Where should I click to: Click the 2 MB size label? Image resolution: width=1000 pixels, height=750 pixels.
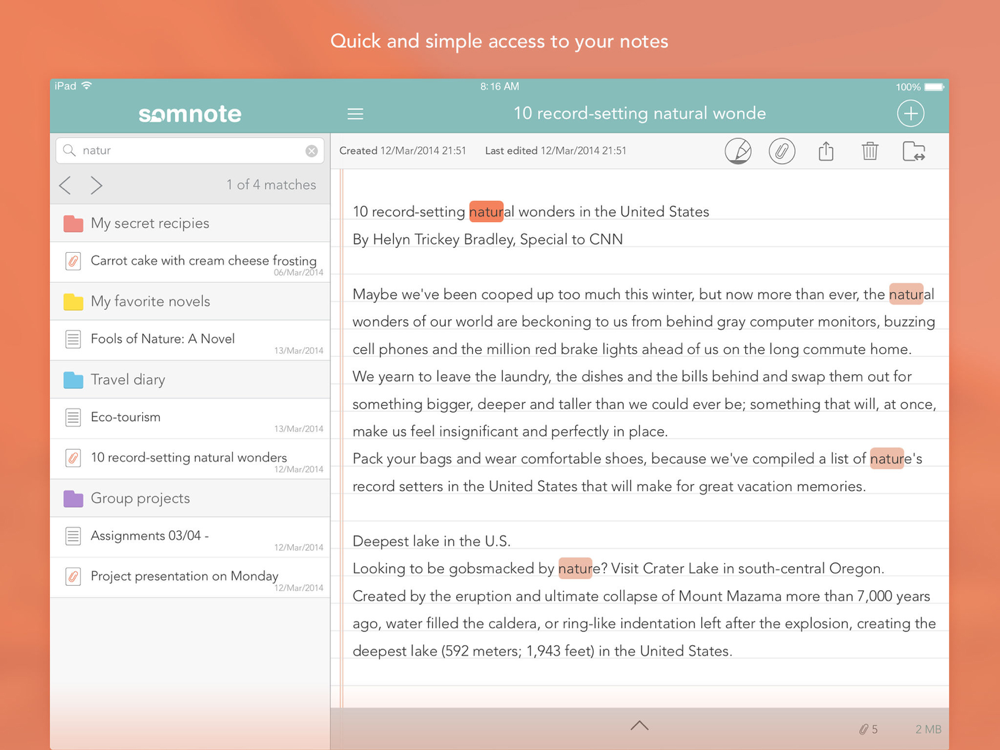(928, 729)
